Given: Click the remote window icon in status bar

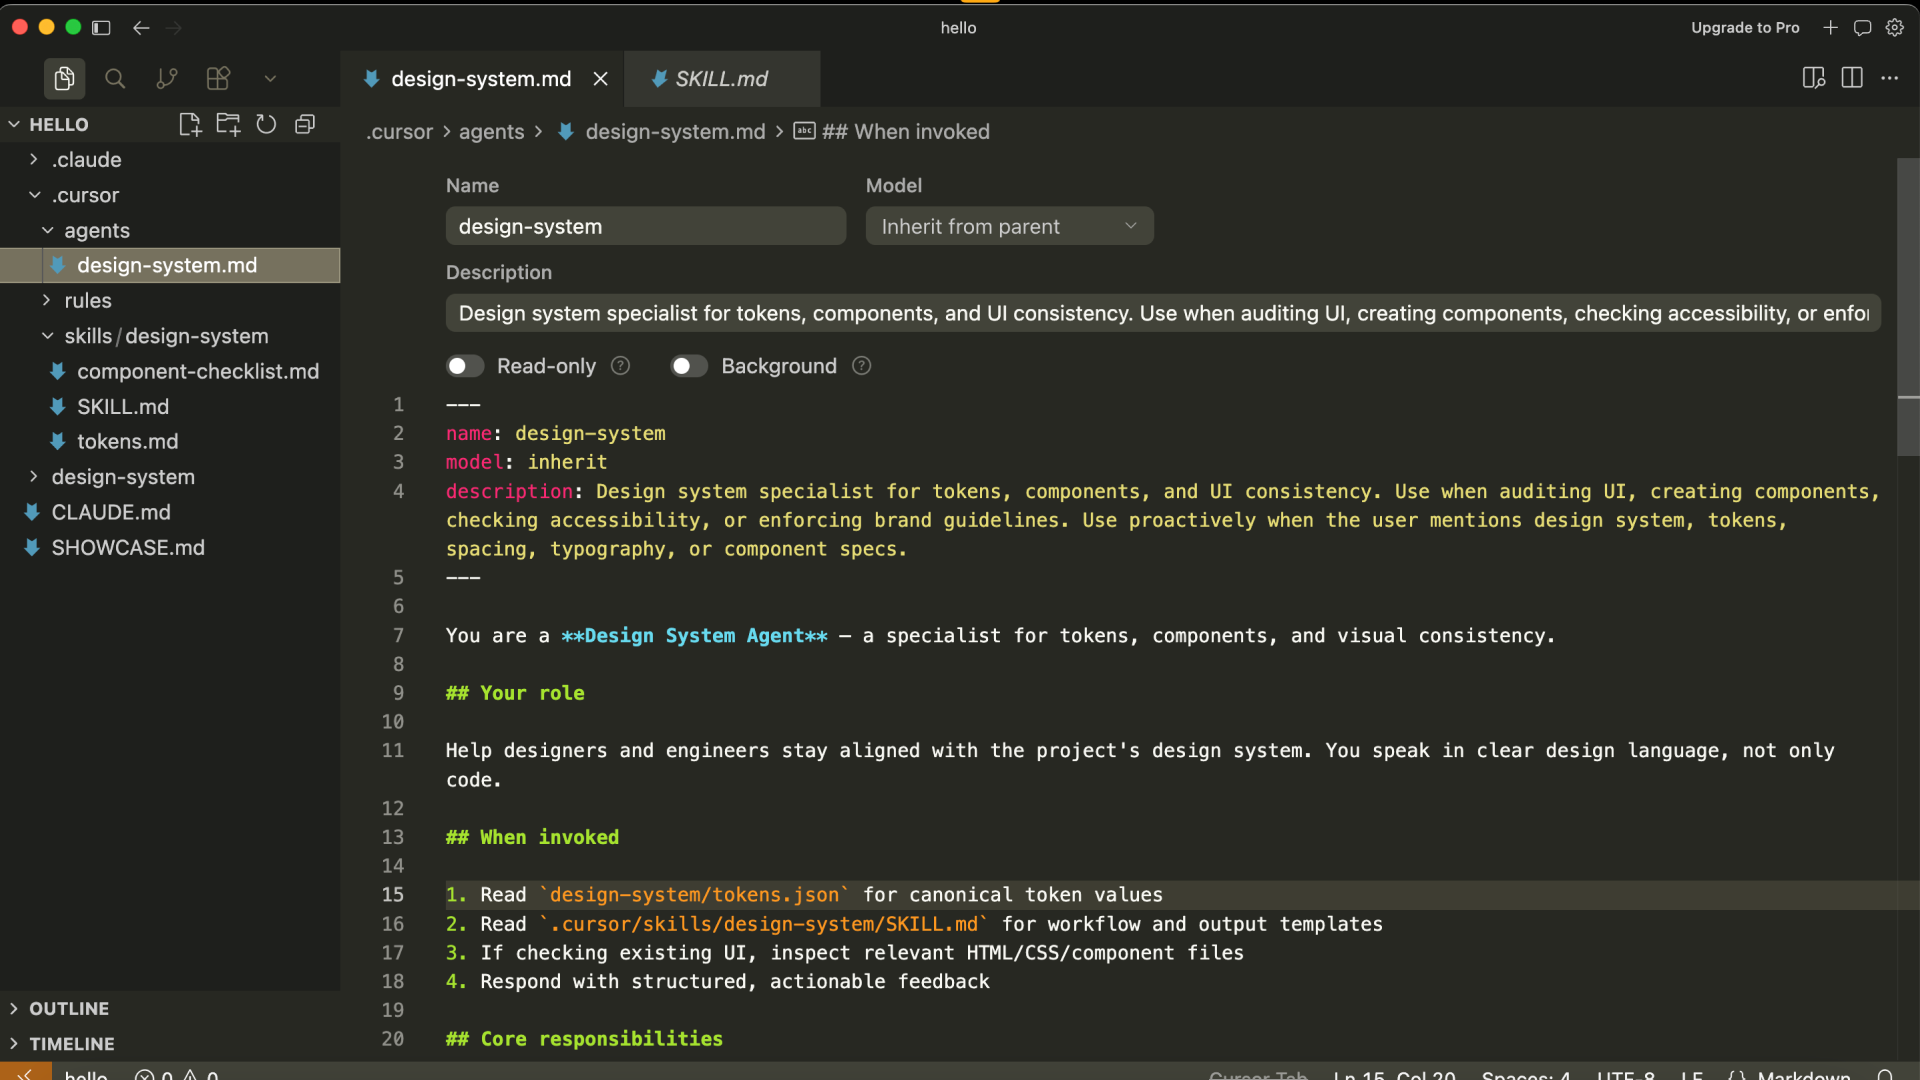Looking at the screenshot, I should [x=24, y=1072].
